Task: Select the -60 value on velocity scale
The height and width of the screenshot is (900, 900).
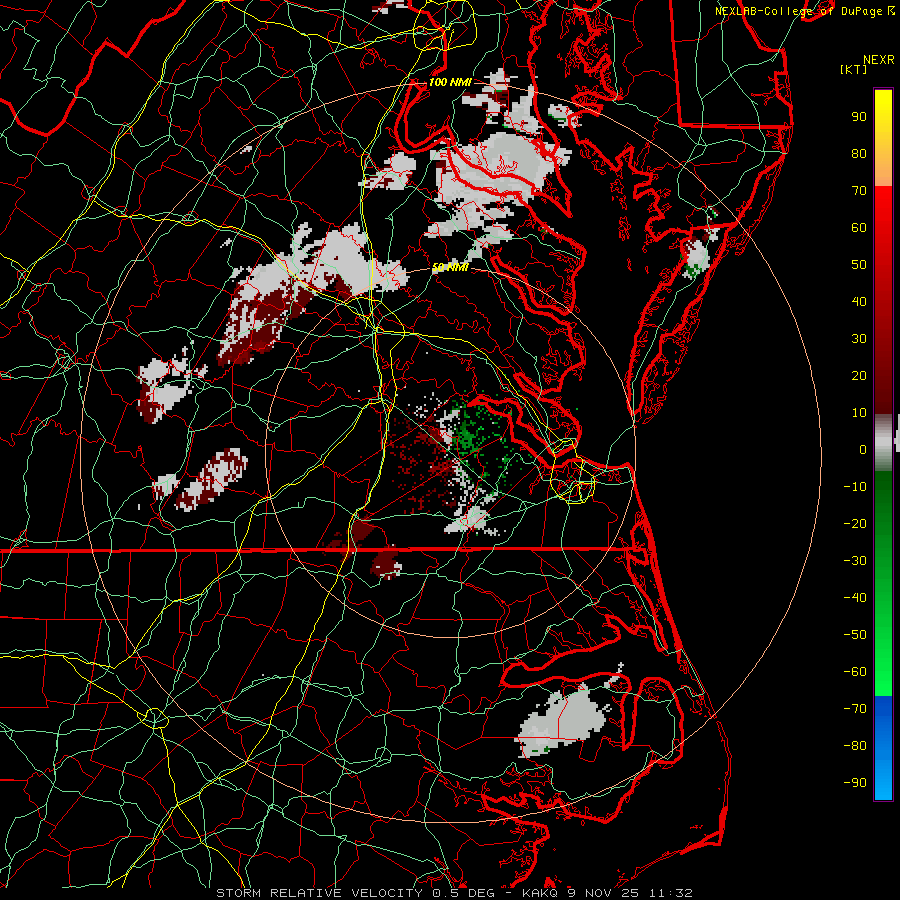Action: point(855,672)
